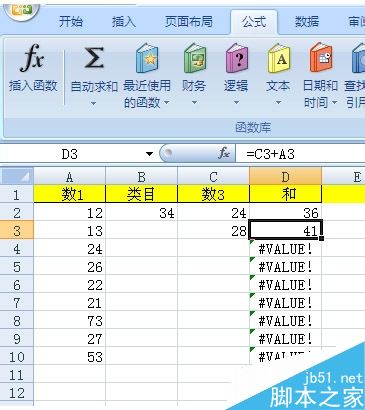Click cell A8 containing 73
This screenshot has height=410, width=365.
(69, 320)
